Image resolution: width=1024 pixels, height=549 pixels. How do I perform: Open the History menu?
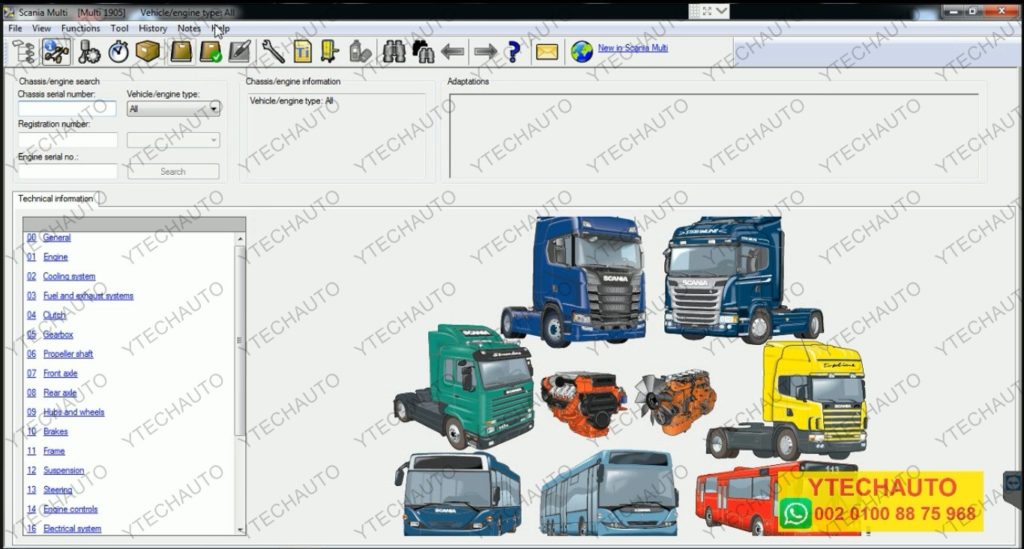(153, 28)
